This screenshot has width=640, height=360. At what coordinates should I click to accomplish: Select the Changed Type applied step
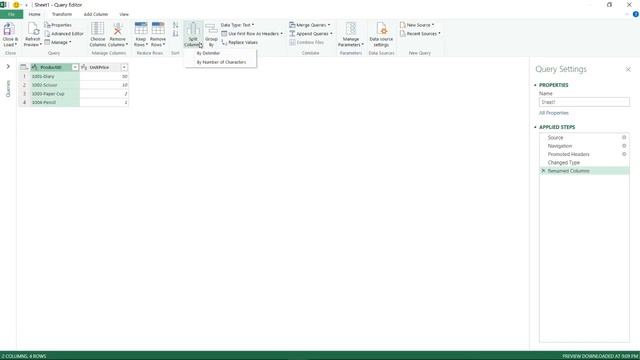[584, 162]
